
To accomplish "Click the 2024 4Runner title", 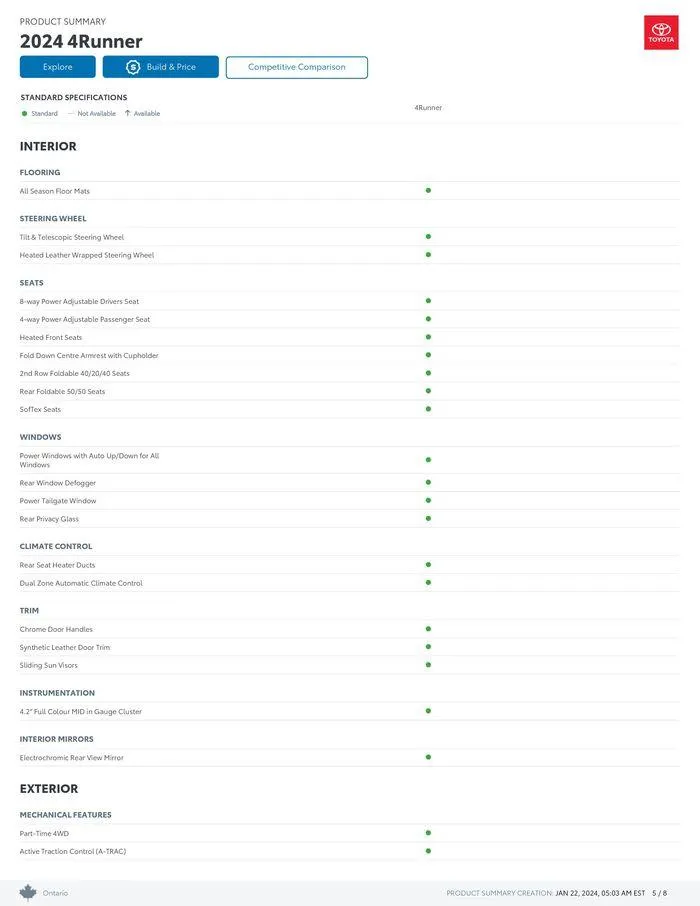I will pos(81,41).
